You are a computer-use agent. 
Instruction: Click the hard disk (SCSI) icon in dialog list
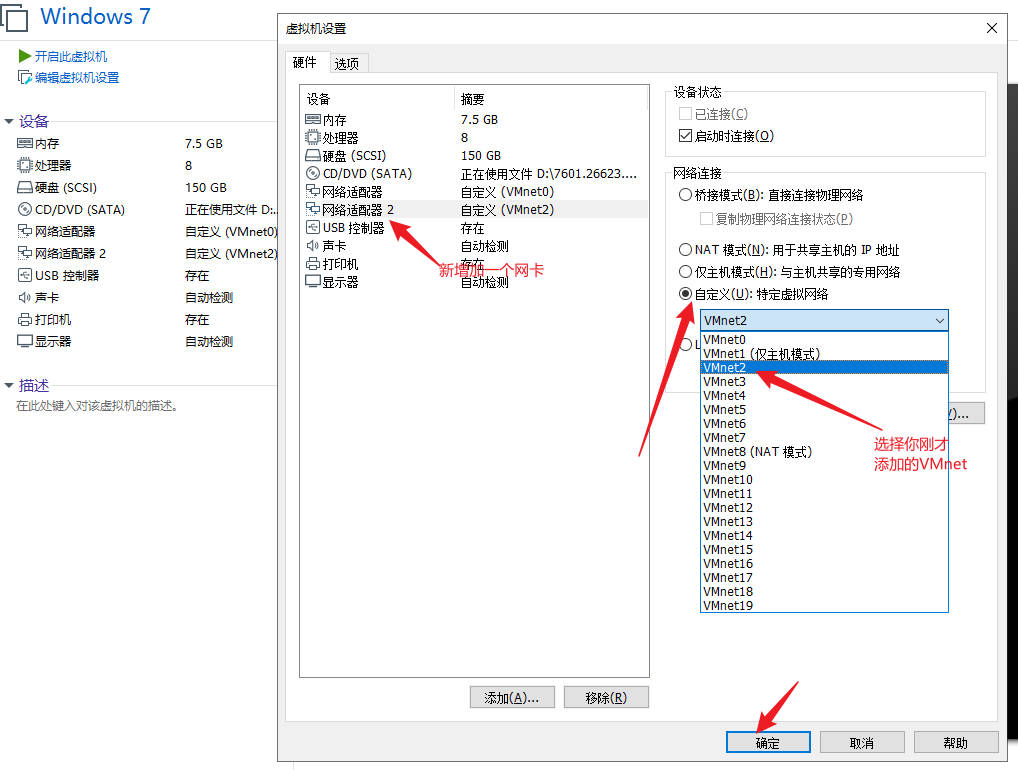pyautogui.click(x=312, y=156)
